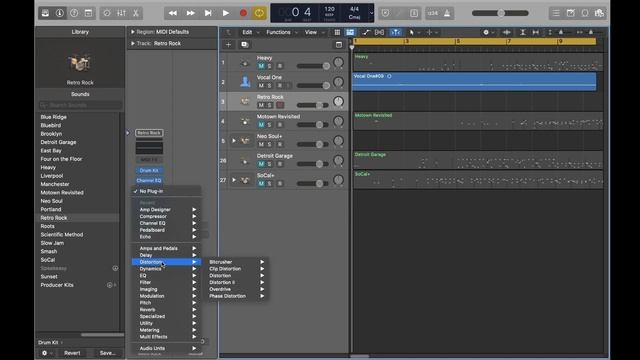The image size is (640, 360).
Task: Solo the Vocal One track
Action: point(269,85)
